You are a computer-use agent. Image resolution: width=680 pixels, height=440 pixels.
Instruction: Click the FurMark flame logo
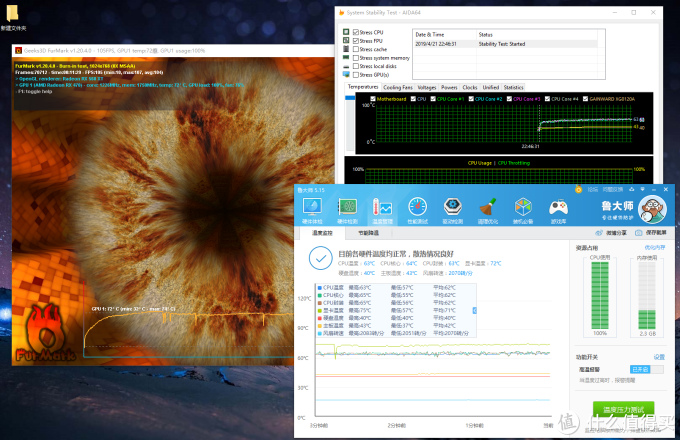(x=46, y=332)
